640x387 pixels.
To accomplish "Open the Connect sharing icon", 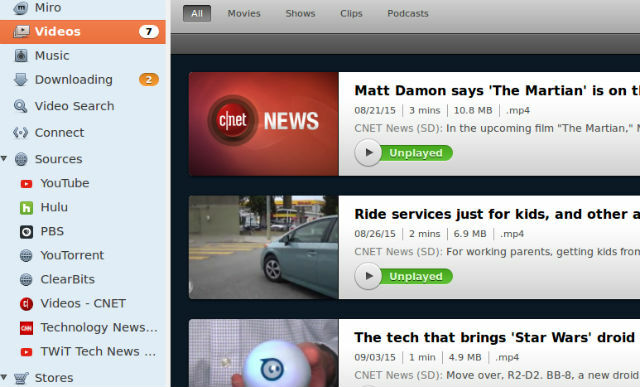I will [20, 133].
